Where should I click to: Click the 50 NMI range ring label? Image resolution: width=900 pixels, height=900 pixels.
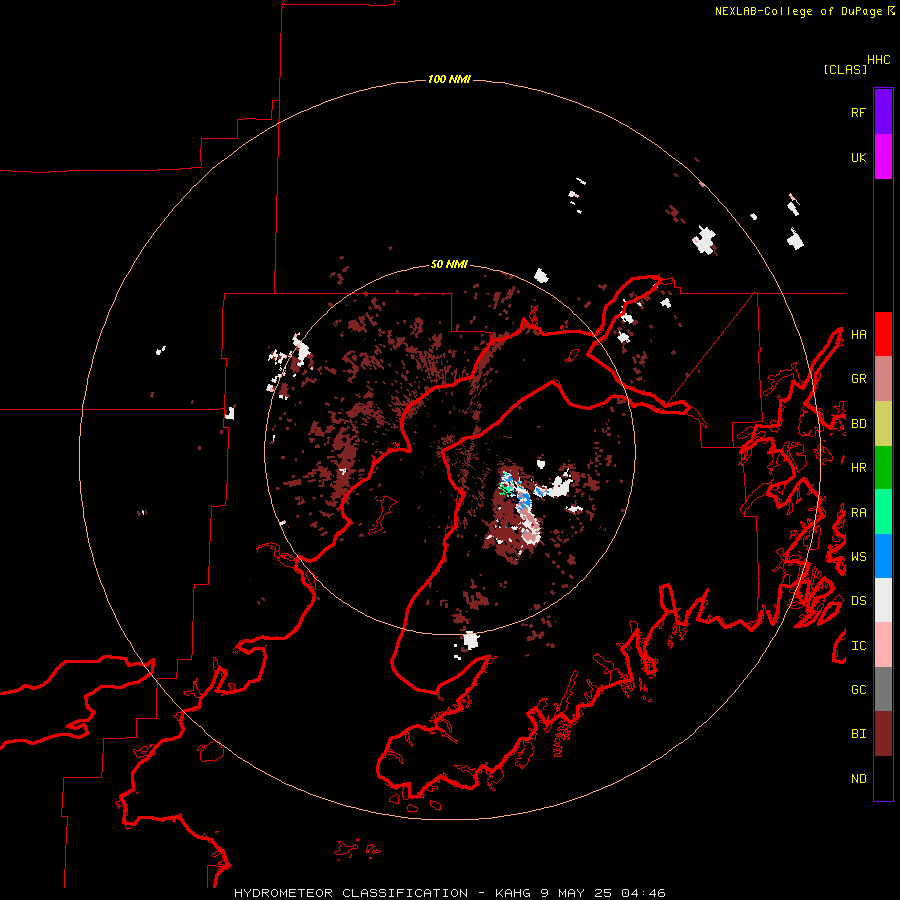click(x=449, y=265)
